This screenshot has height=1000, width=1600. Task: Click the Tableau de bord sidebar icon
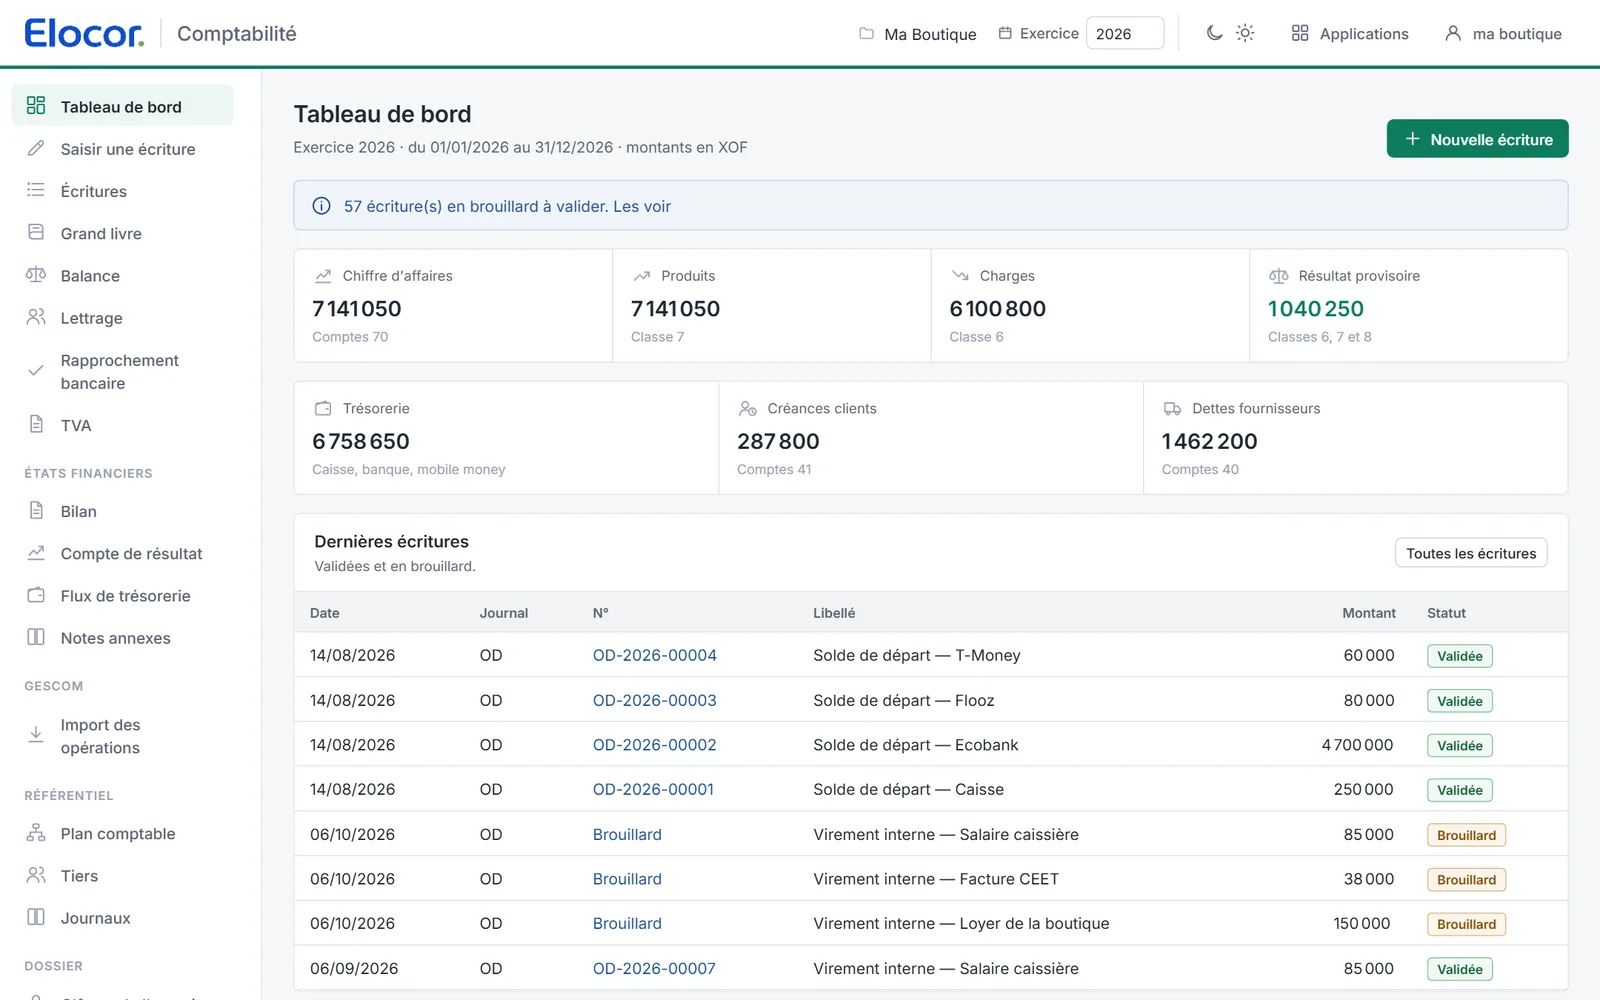(x=36, y=105)
